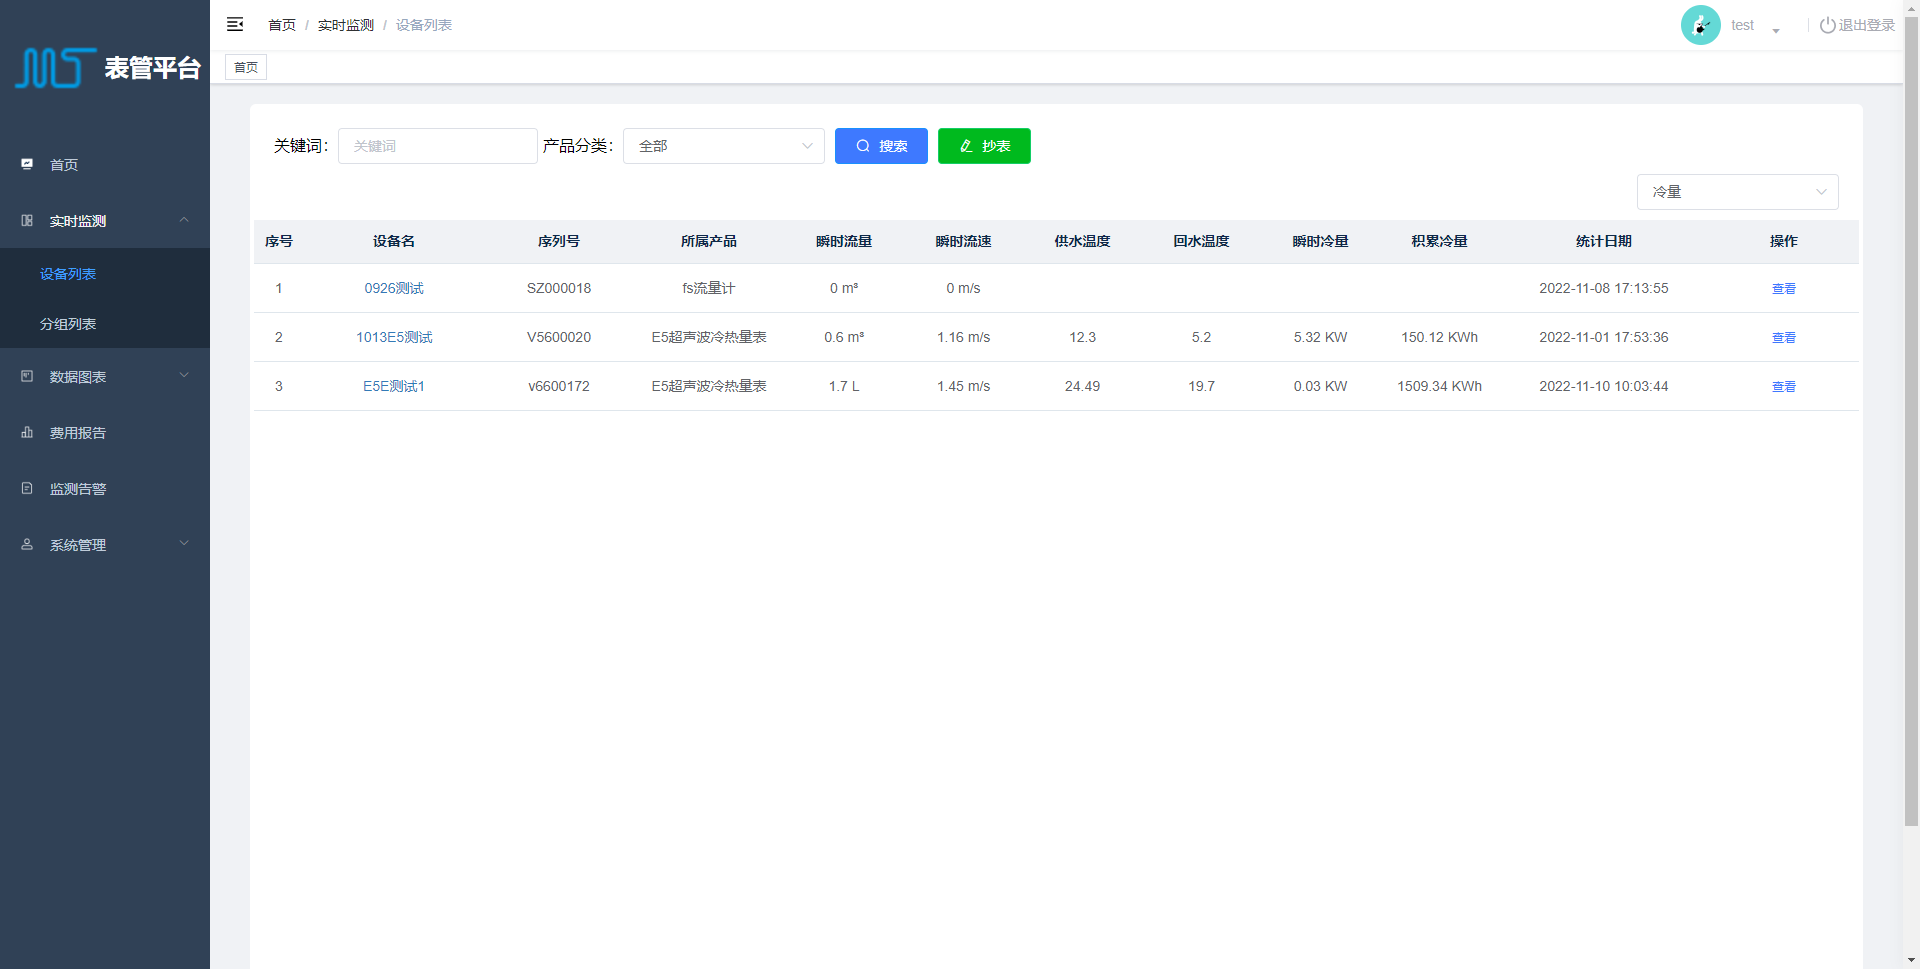Focus the 关键词 keyword input field
The height and width of the screenshot is (969, 1920).
437,146
